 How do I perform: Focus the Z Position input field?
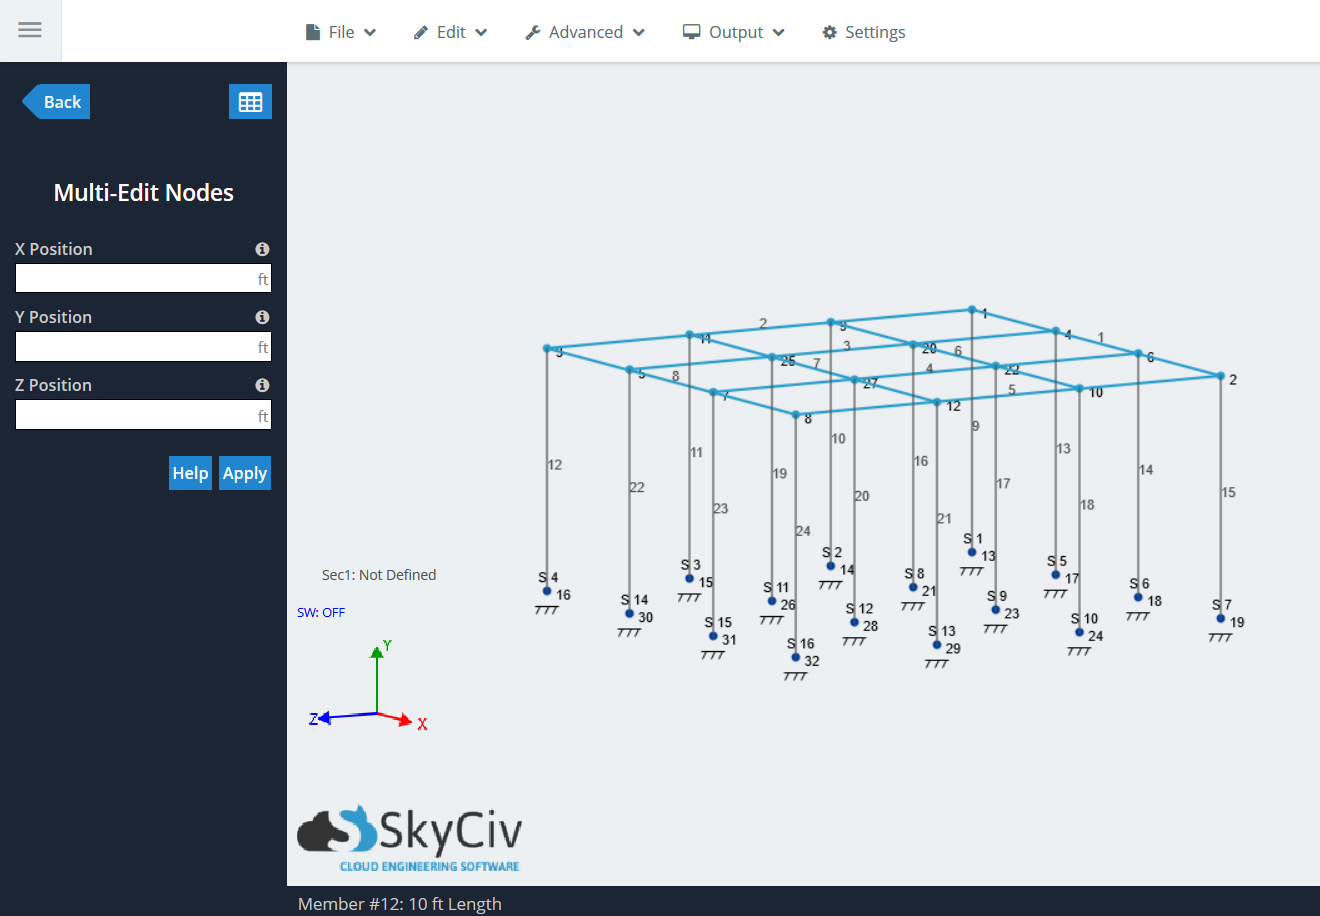143,414
